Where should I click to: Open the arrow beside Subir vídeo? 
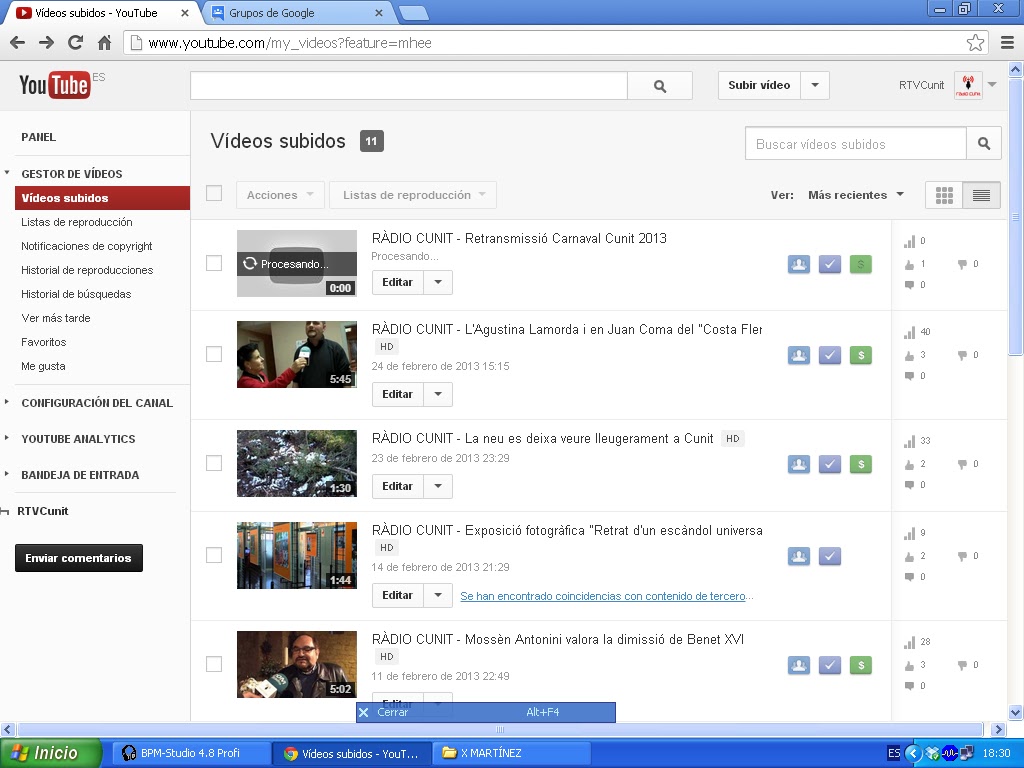pyautogui.click(x=815, y=86)
